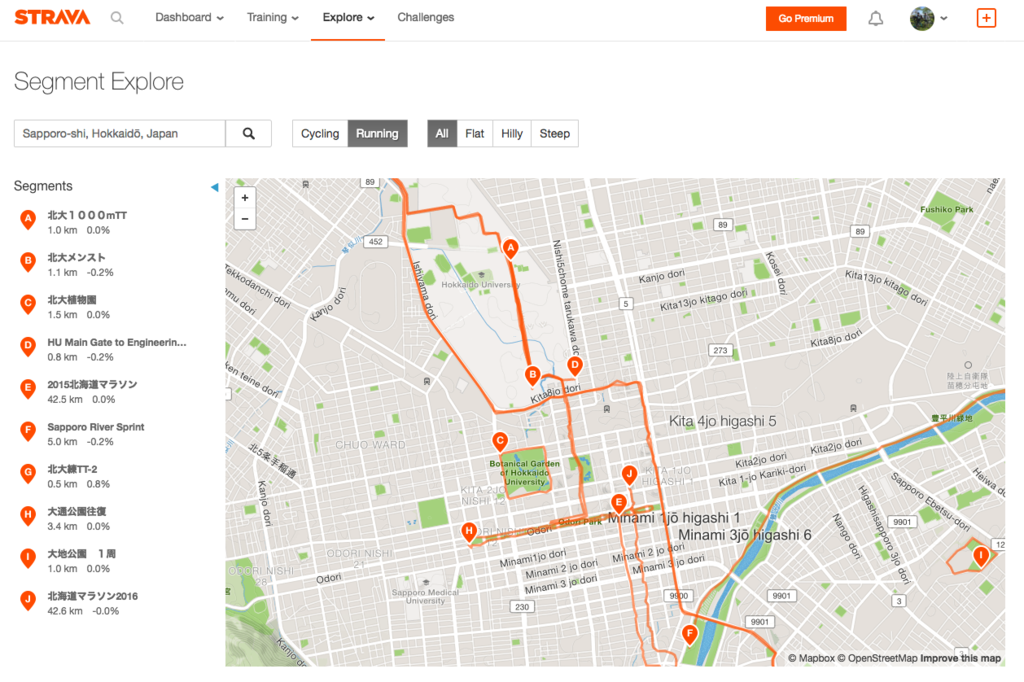Switch segment type to Cycling
The width and height of the screenshot is (1024, 682).
click(320, 133)
